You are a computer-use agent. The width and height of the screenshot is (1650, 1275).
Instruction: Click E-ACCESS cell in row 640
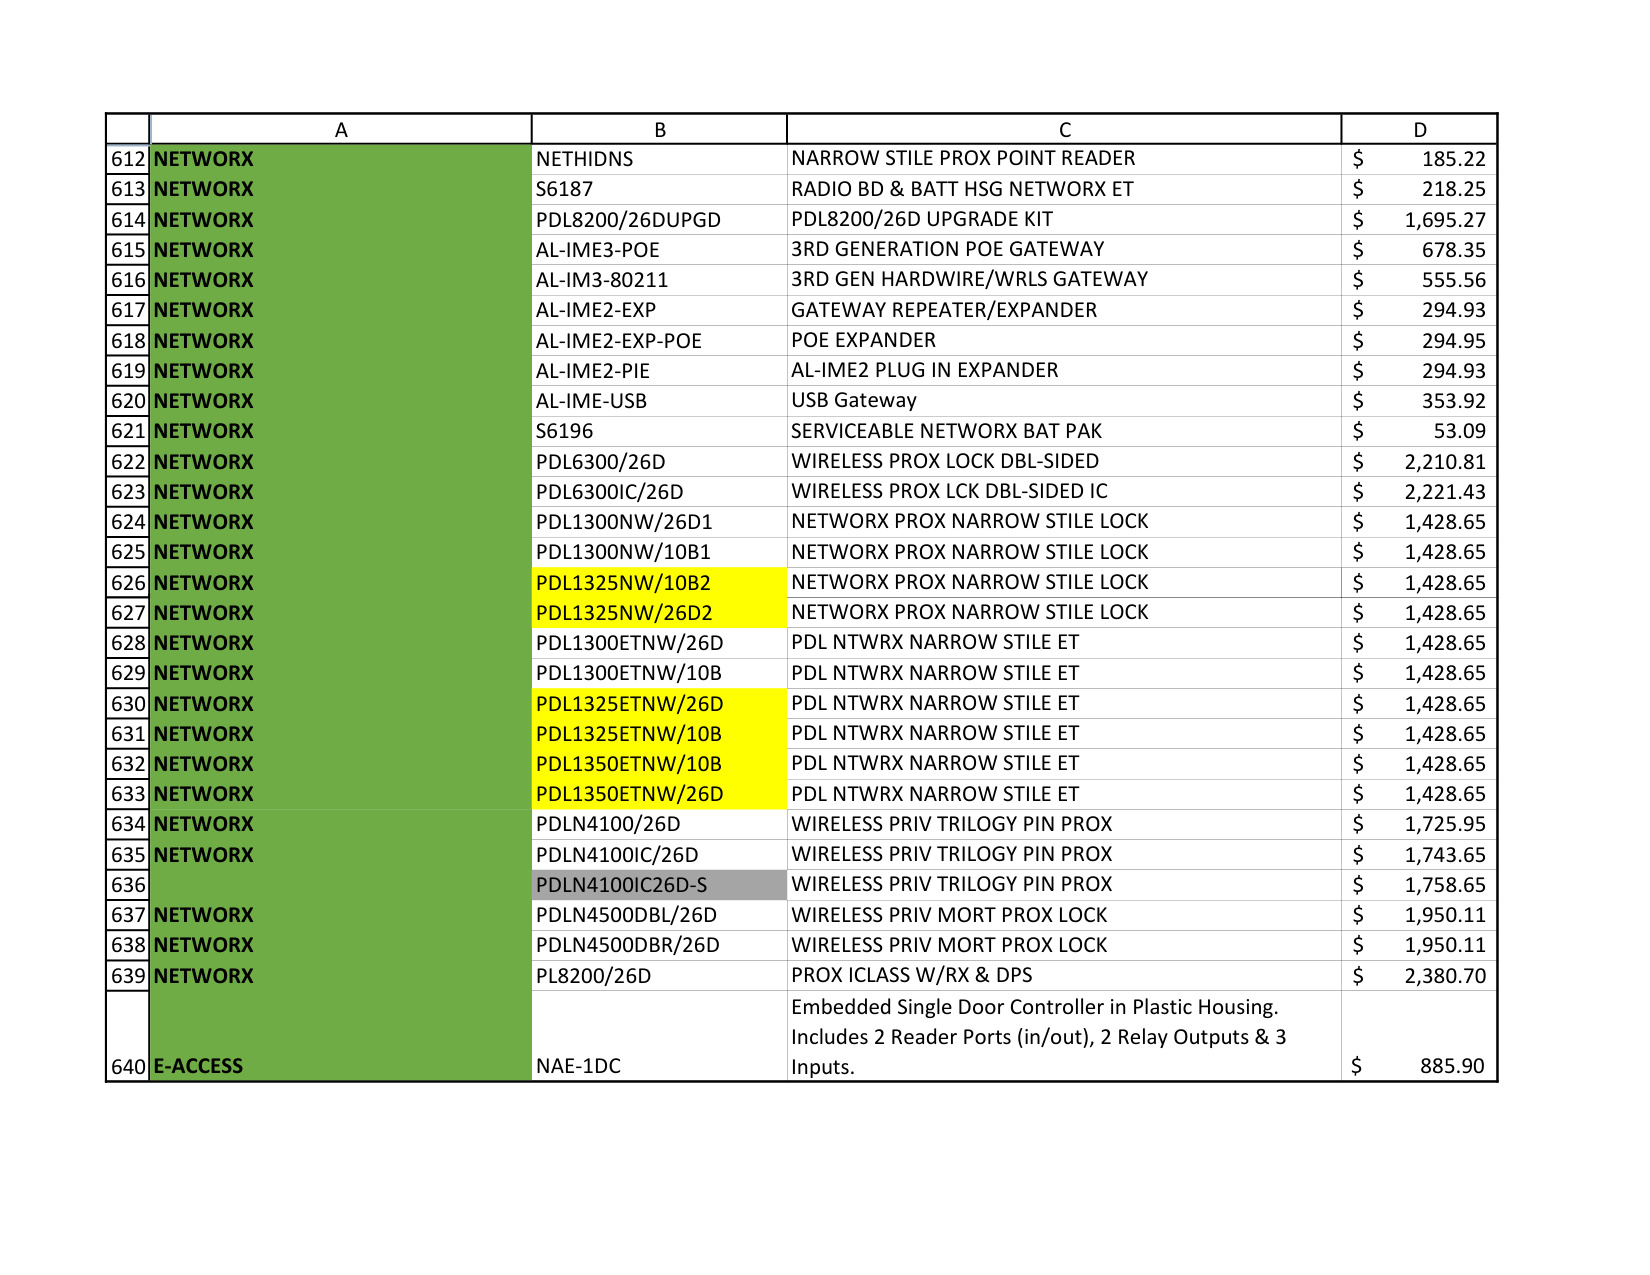tap(341, 1036)
